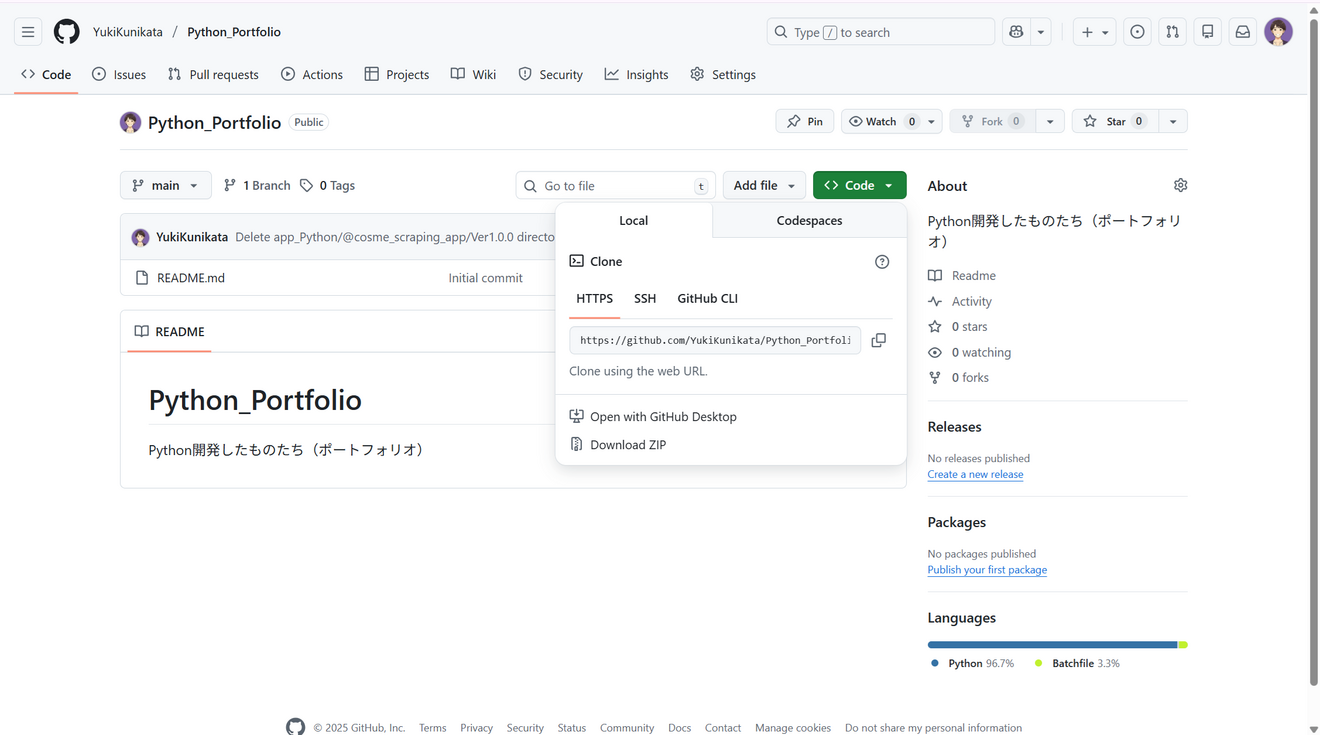Open the Insights repository tab
The width and height of the screenshot is (1320, 735).
[x=636, y=74]
